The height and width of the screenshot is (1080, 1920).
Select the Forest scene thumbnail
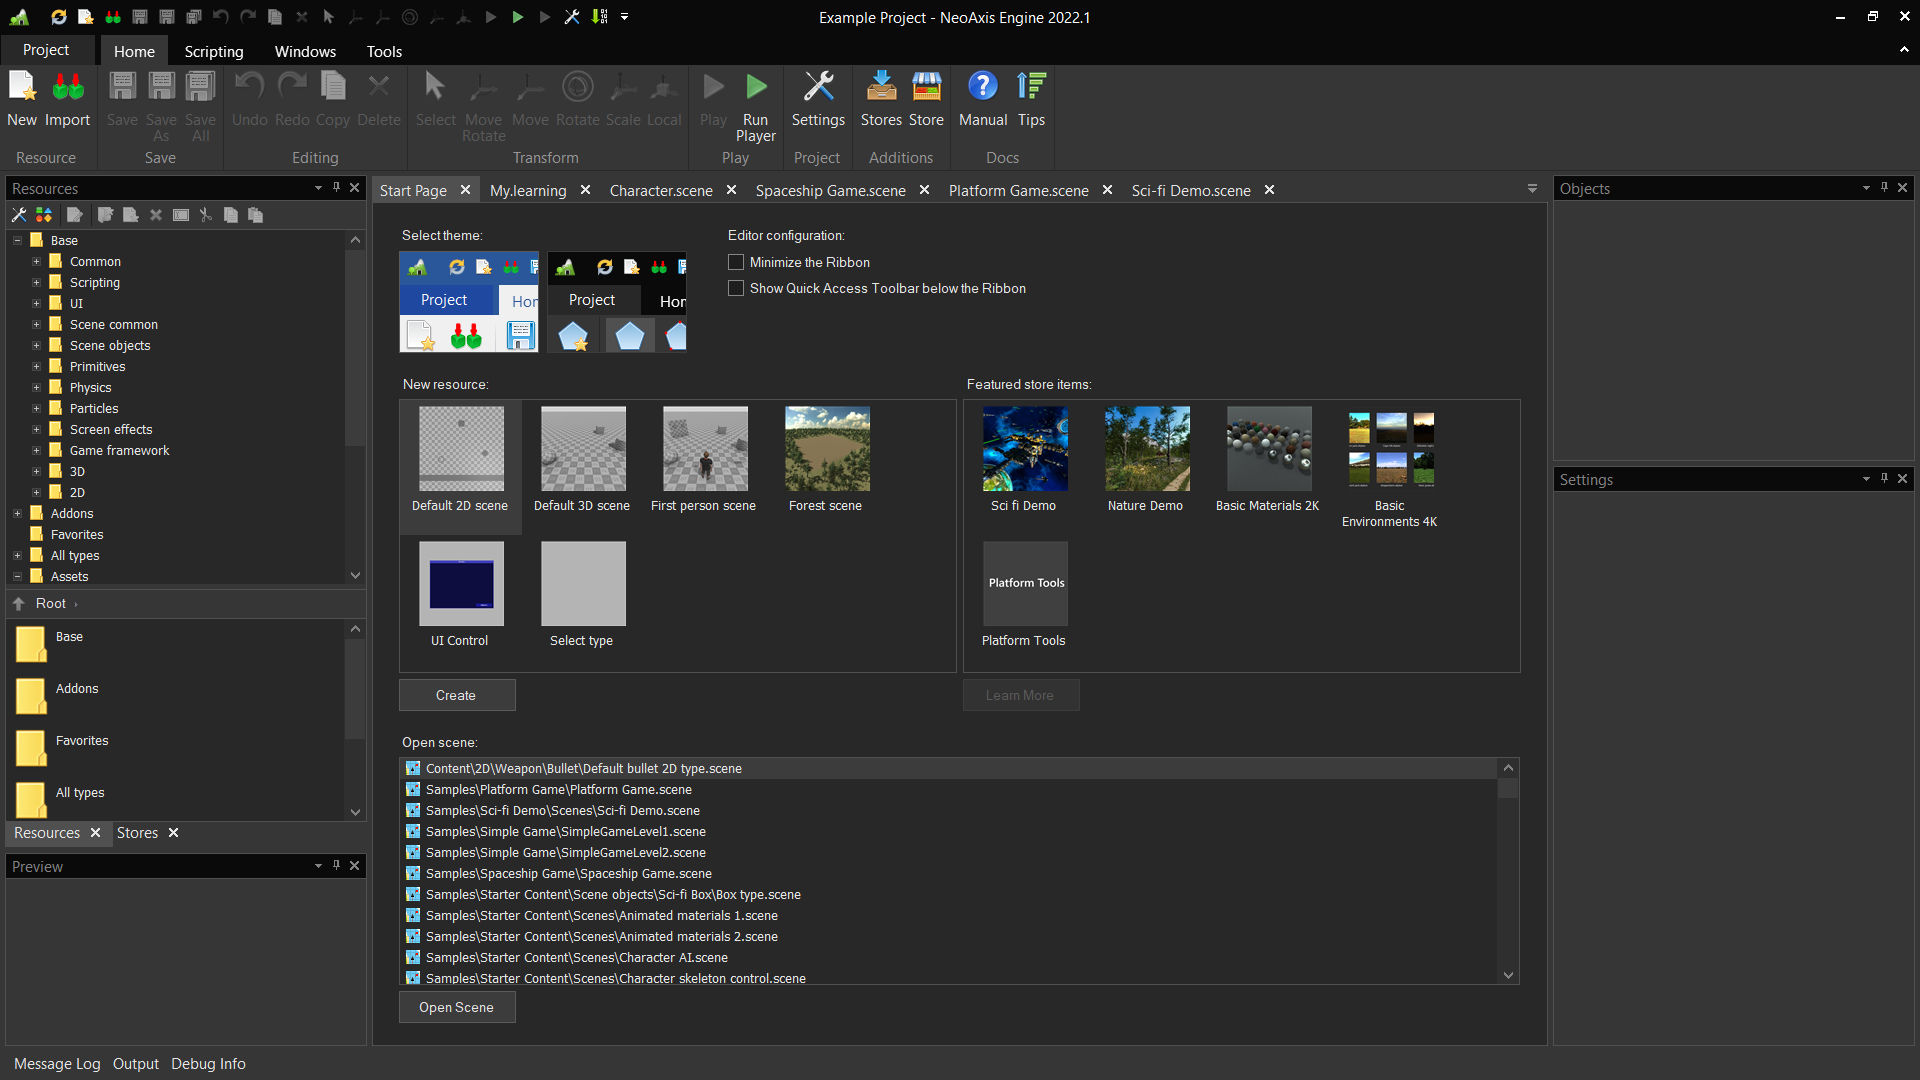click(x=826, y=449)
